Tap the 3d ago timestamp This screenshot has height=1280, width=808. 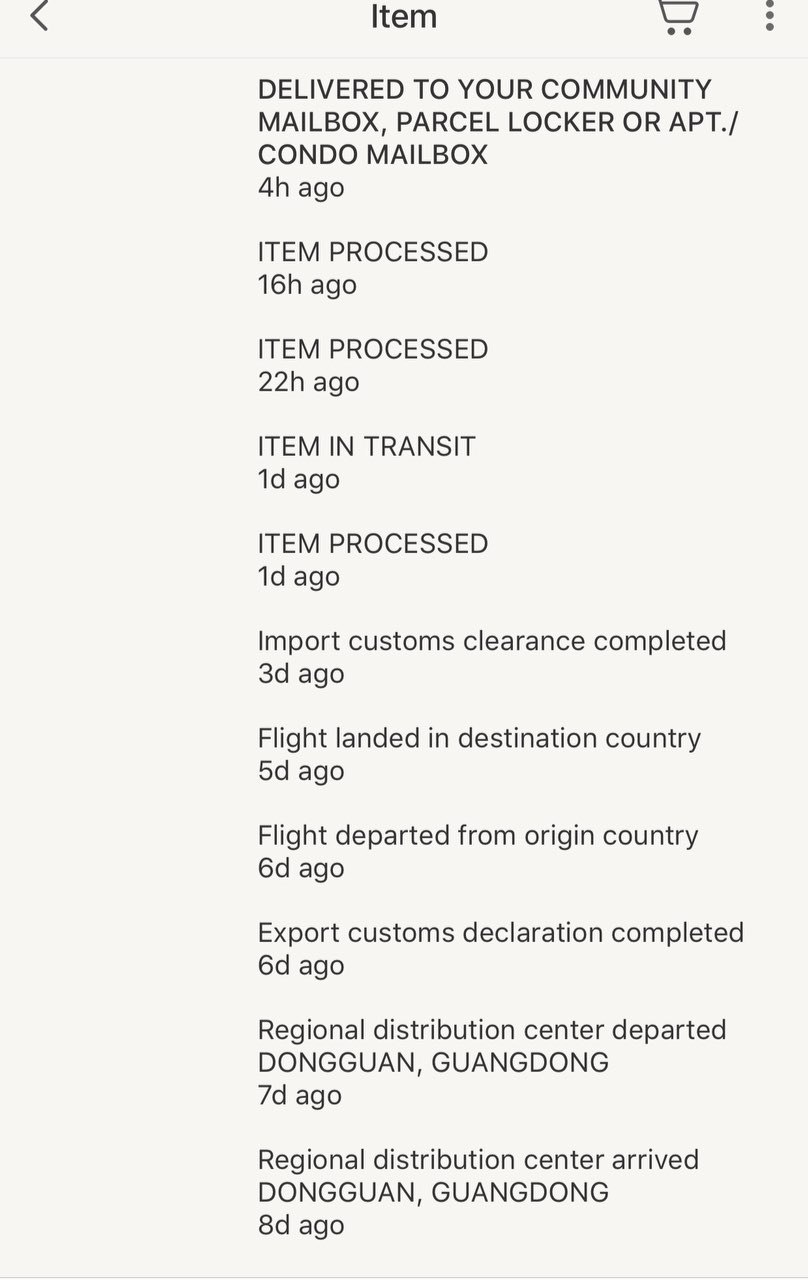[x=301, y=674]
